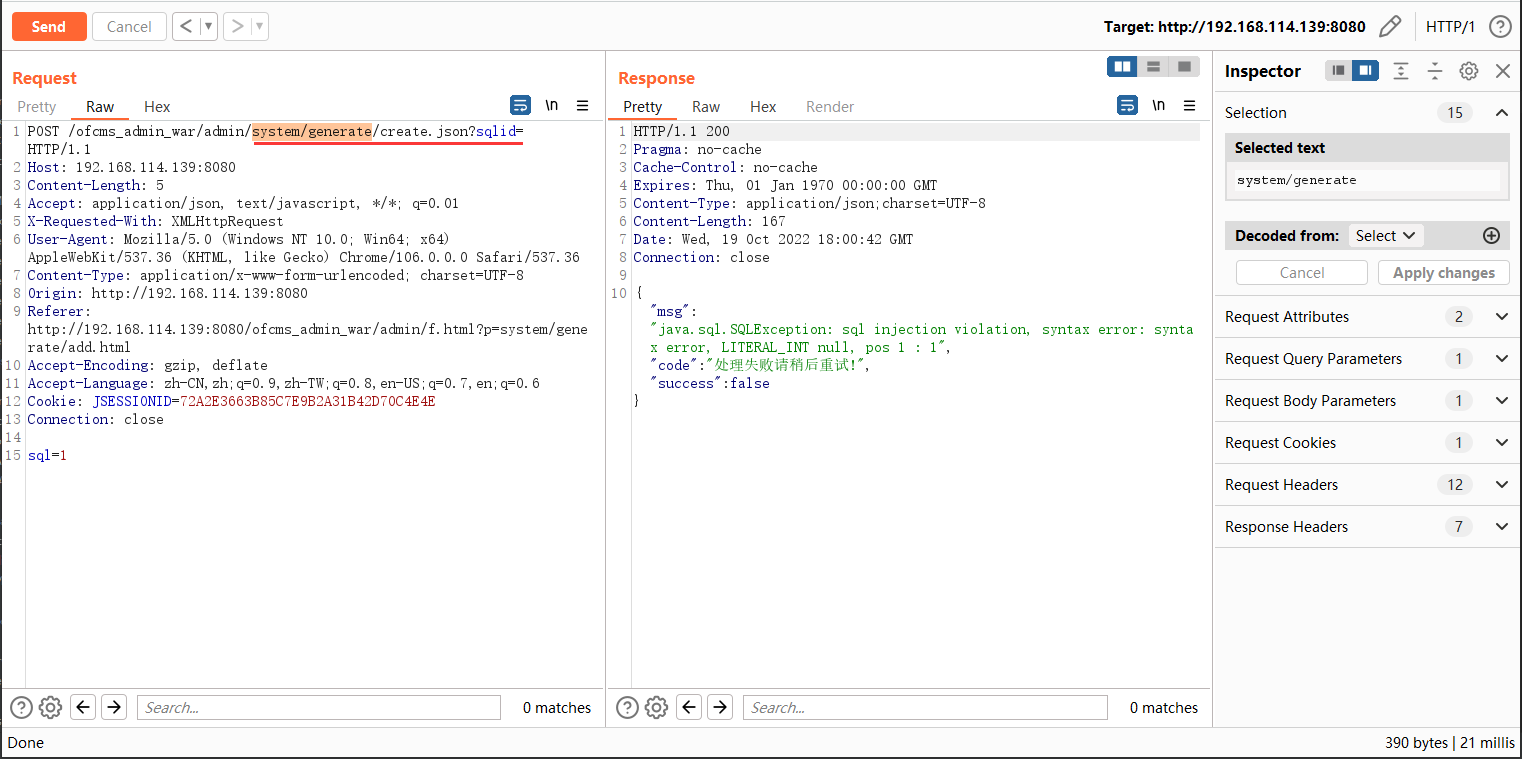Image resolution: width=1522 pixels, height=759 pixels.
Task: Click Inspector Cancel button
Action: pyautogui.click(x=1302, y=273)
